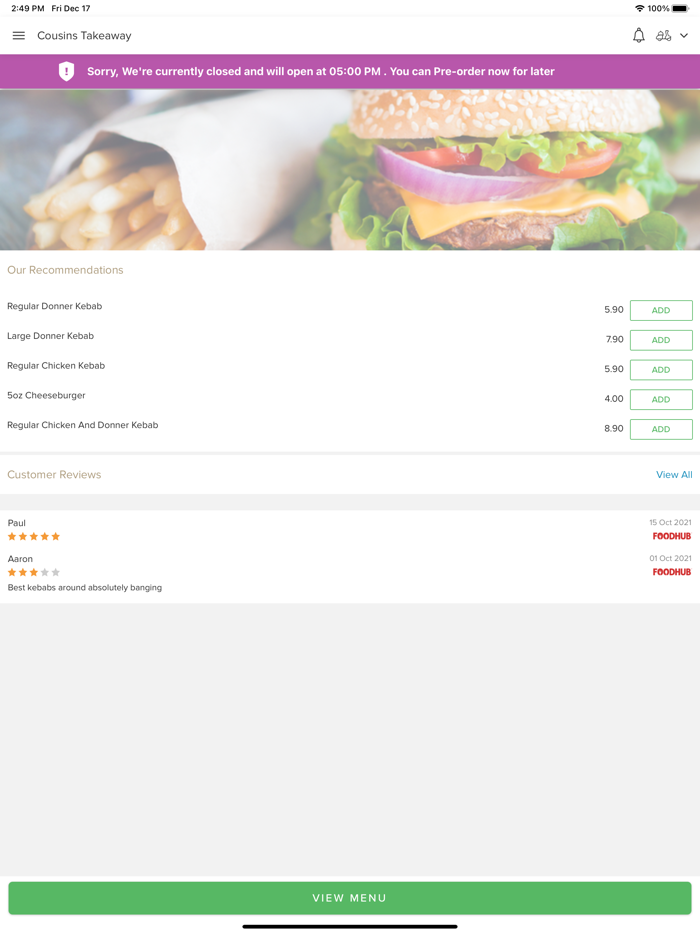Viewport: 700px width, 934px height.
Task: Add 5oz Cheeseburger to order
Action: 661,400
